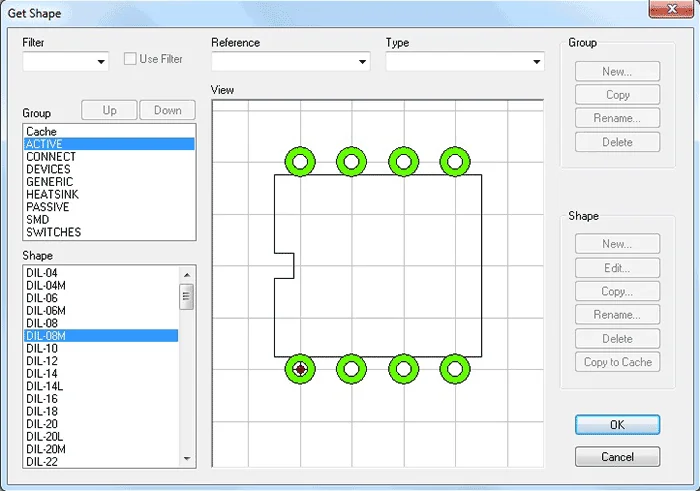This screenshot has height=491, width=700.
Task: Pick shape DIL-06M
Action: pos(101,310)
